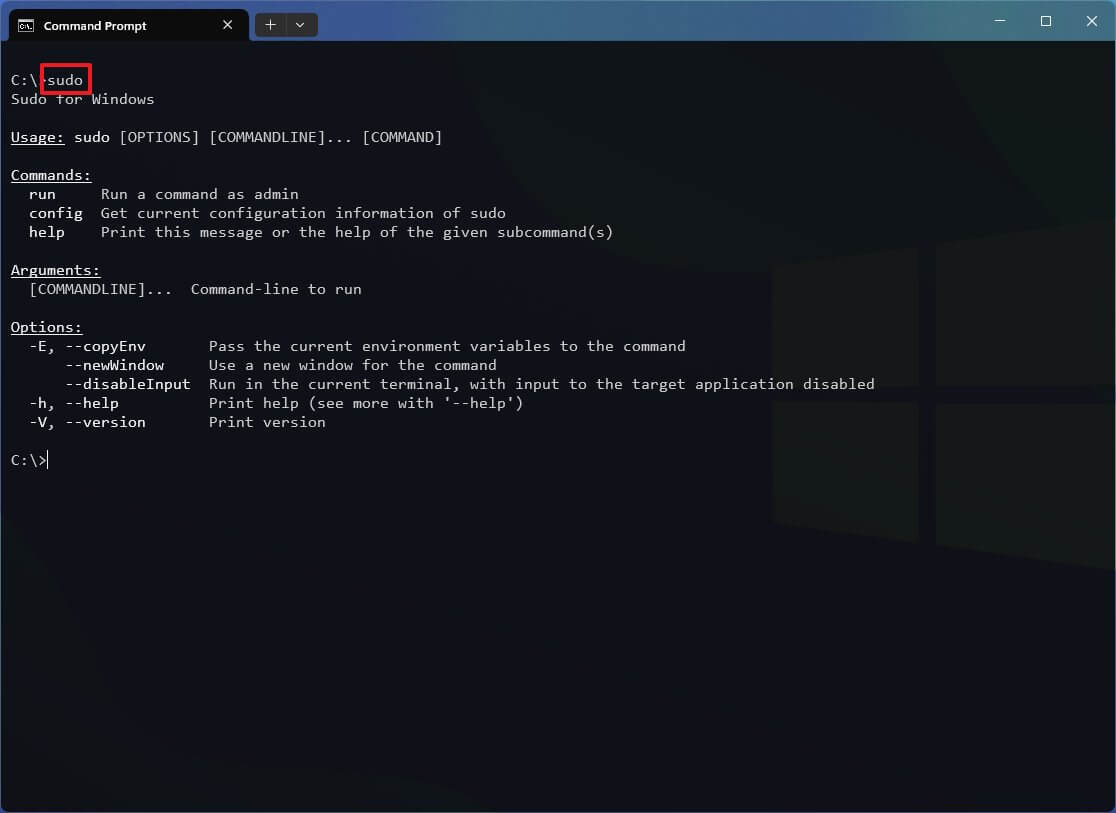Click the 'Usage:' heading text
This screenshot has width=1116, height=813.
37,137
